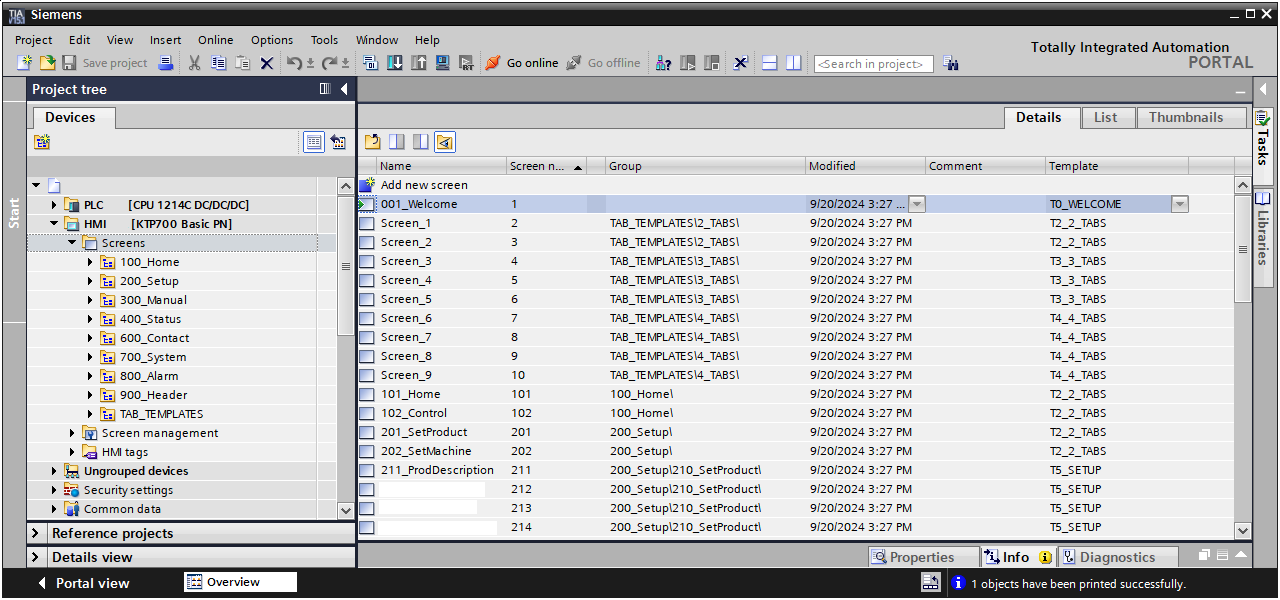Screen dimensions: 1280x600
Task: Open the Online menu
Action: coord(215,40)
